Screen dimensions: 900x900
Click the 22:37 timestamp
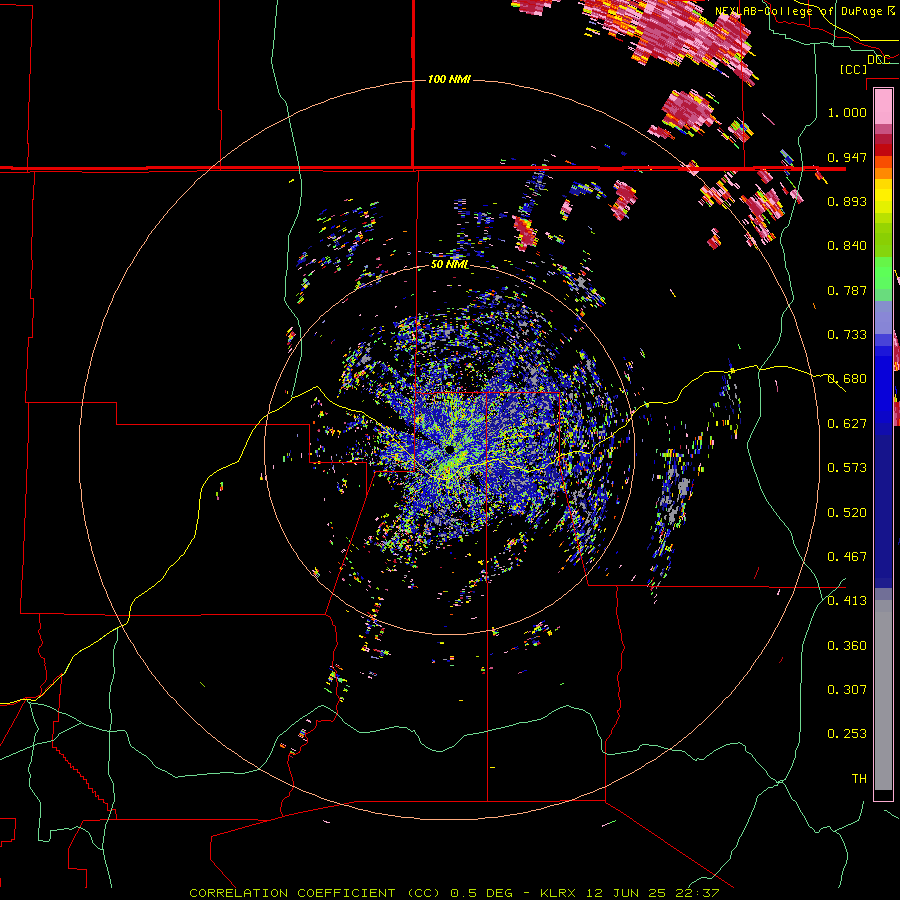coord(696,893)
